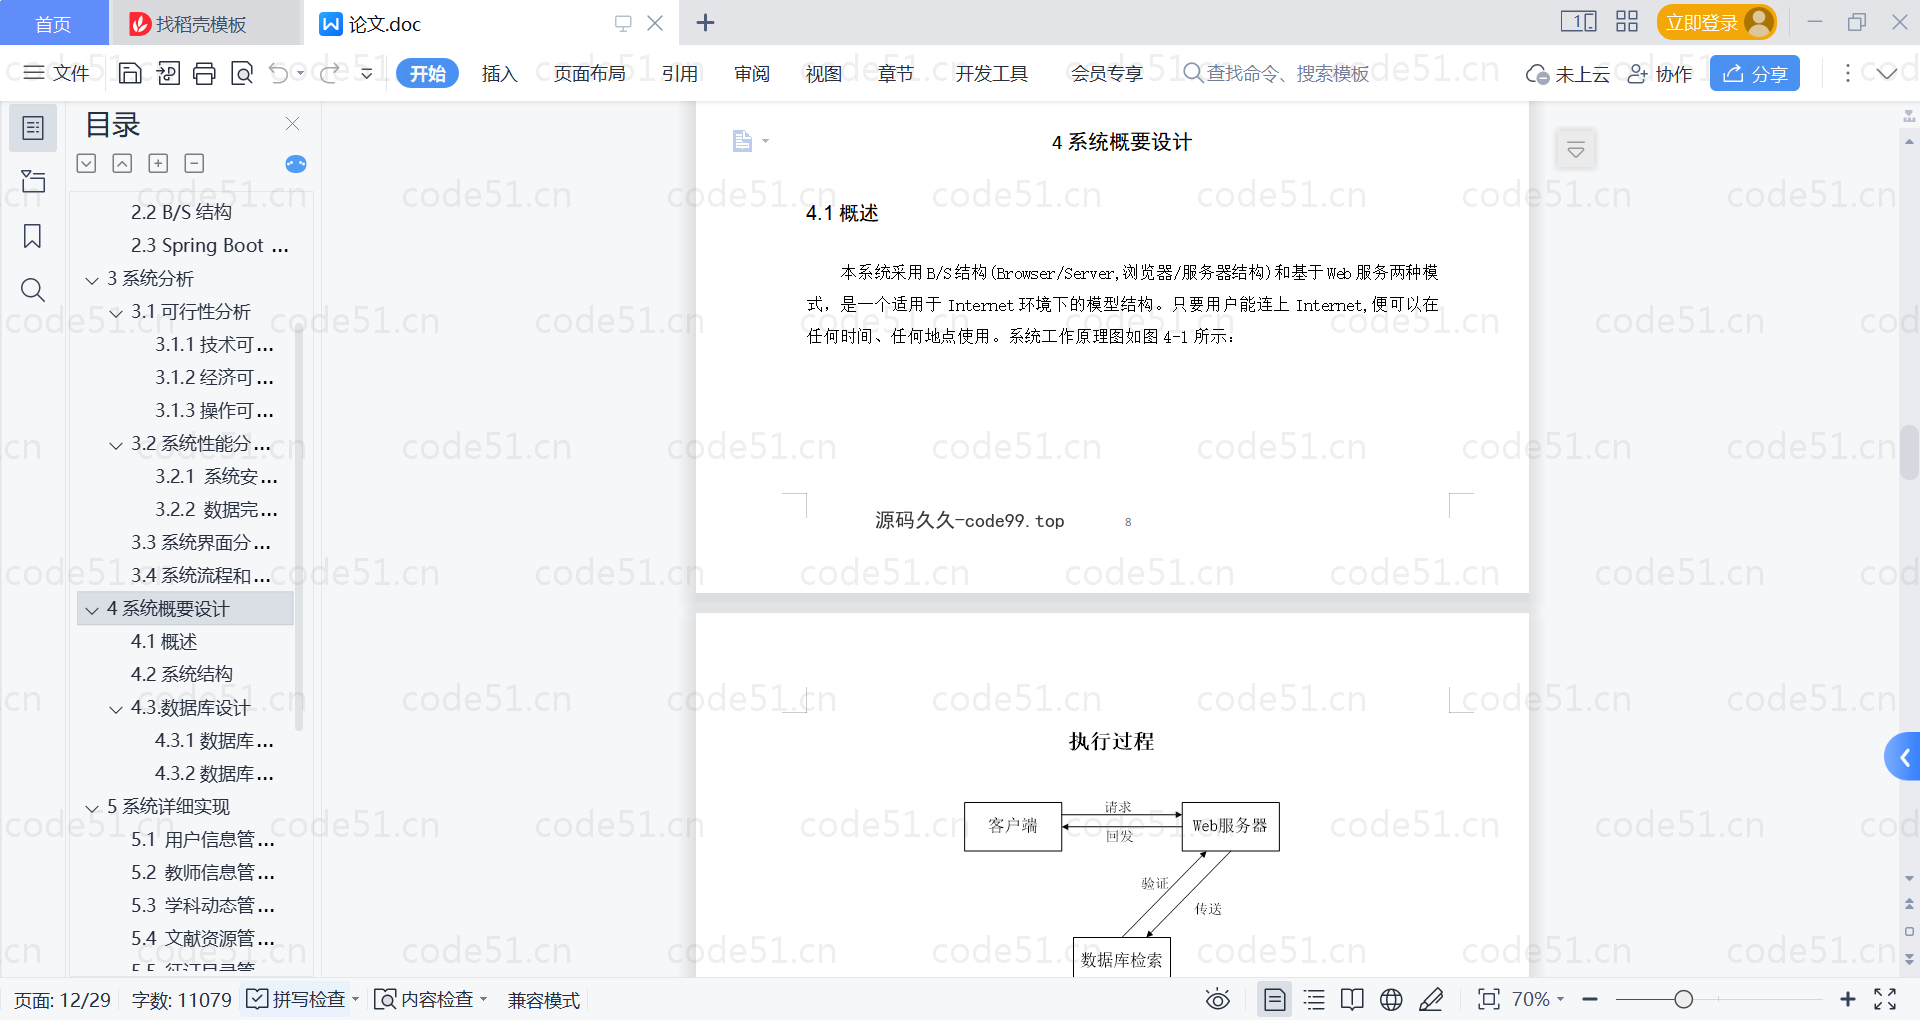Click the Print Preview icon
The width and height of the screenshot is (1920, 1020).
click(x=242, y=73)
